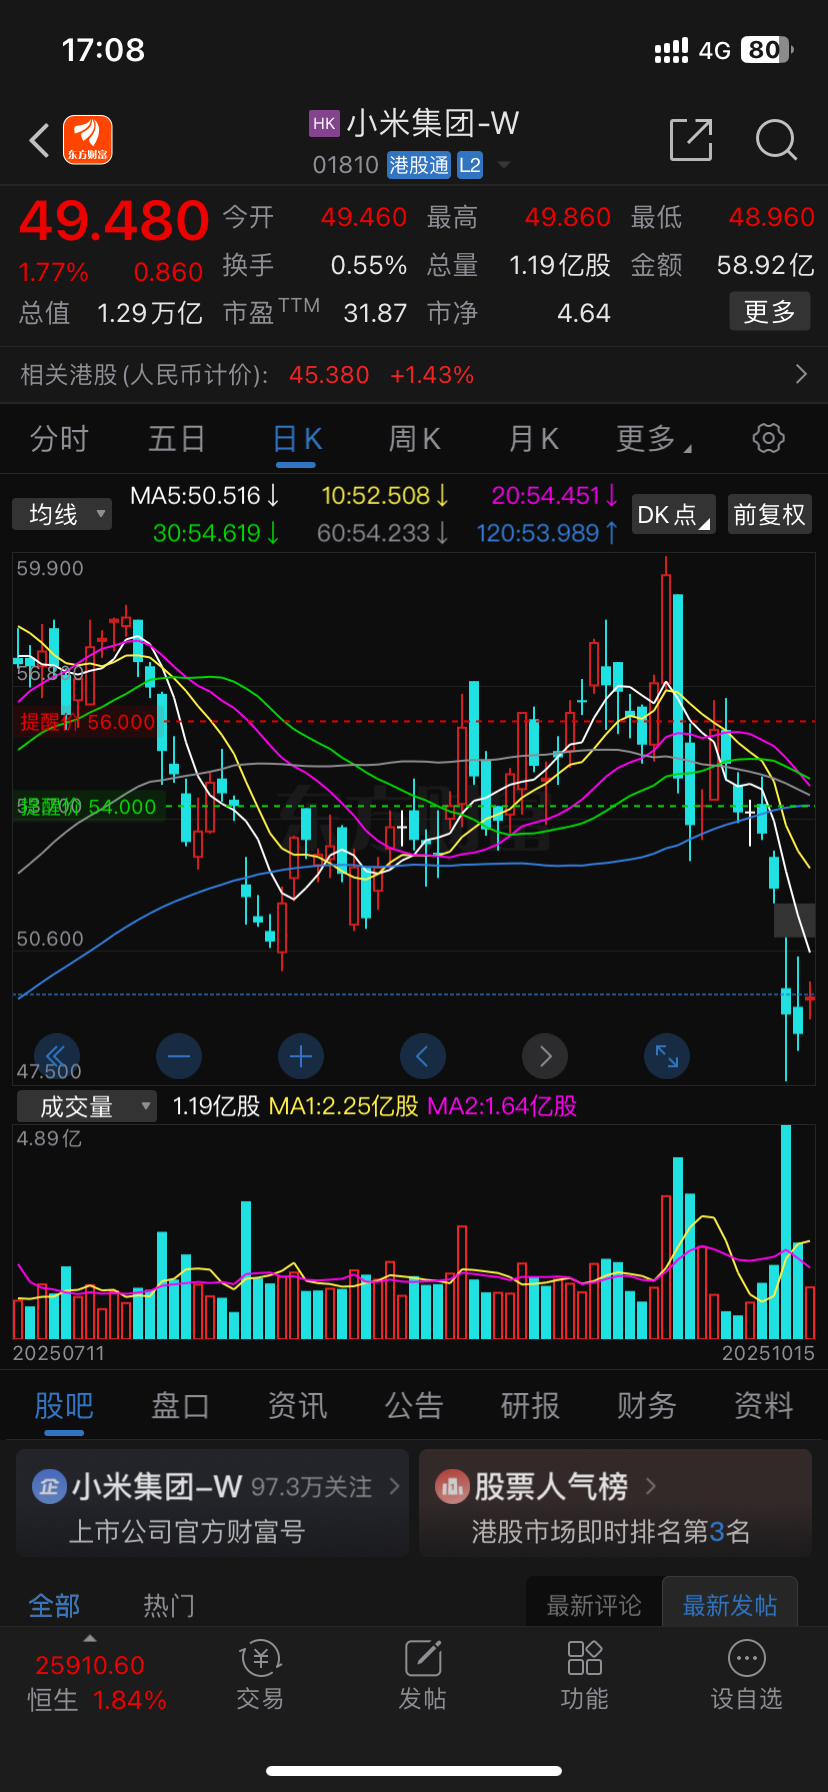Tap the 港股通 badge
This screenshot has width=828, height=1792.
pos(419,165)
